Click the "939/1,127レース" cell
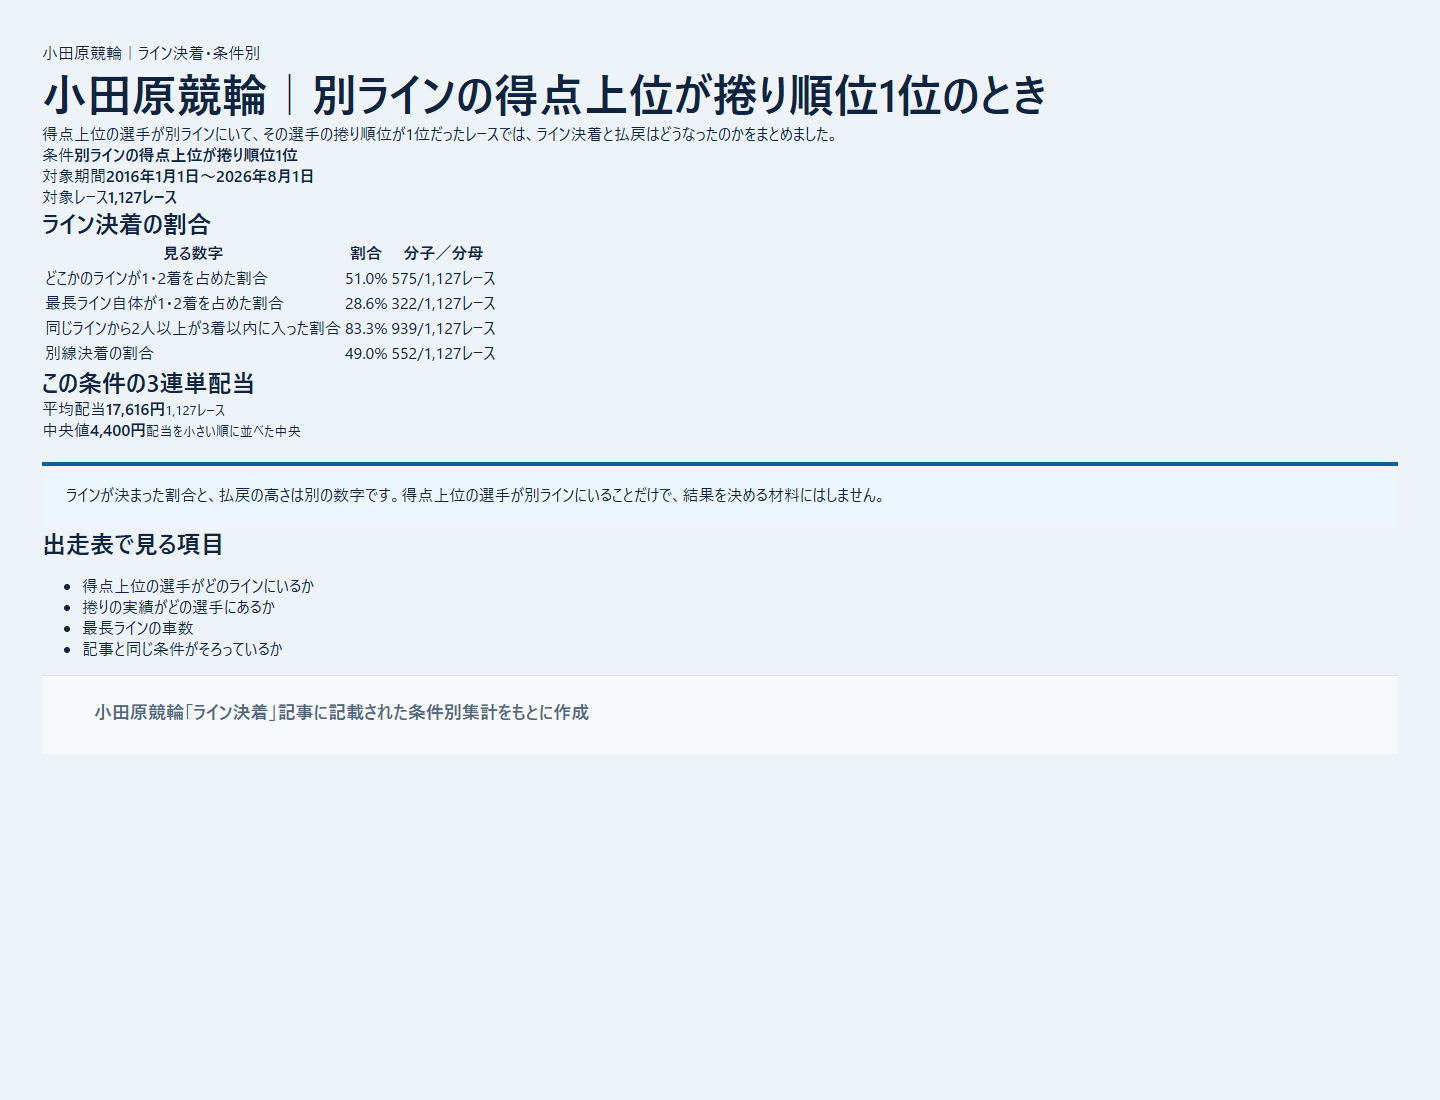The image size is (1440, 1100). pos(444,329)
